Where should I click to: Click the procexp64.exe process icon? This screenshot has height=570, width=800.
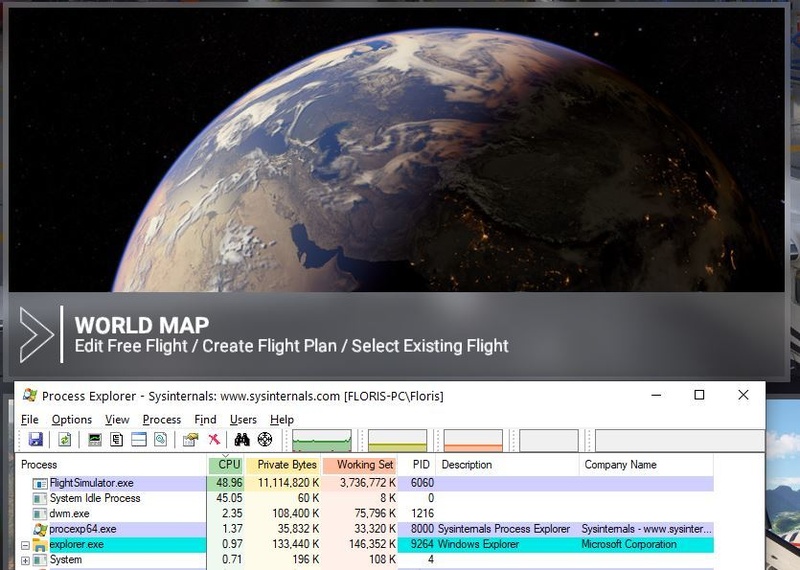tap(40, 529)
